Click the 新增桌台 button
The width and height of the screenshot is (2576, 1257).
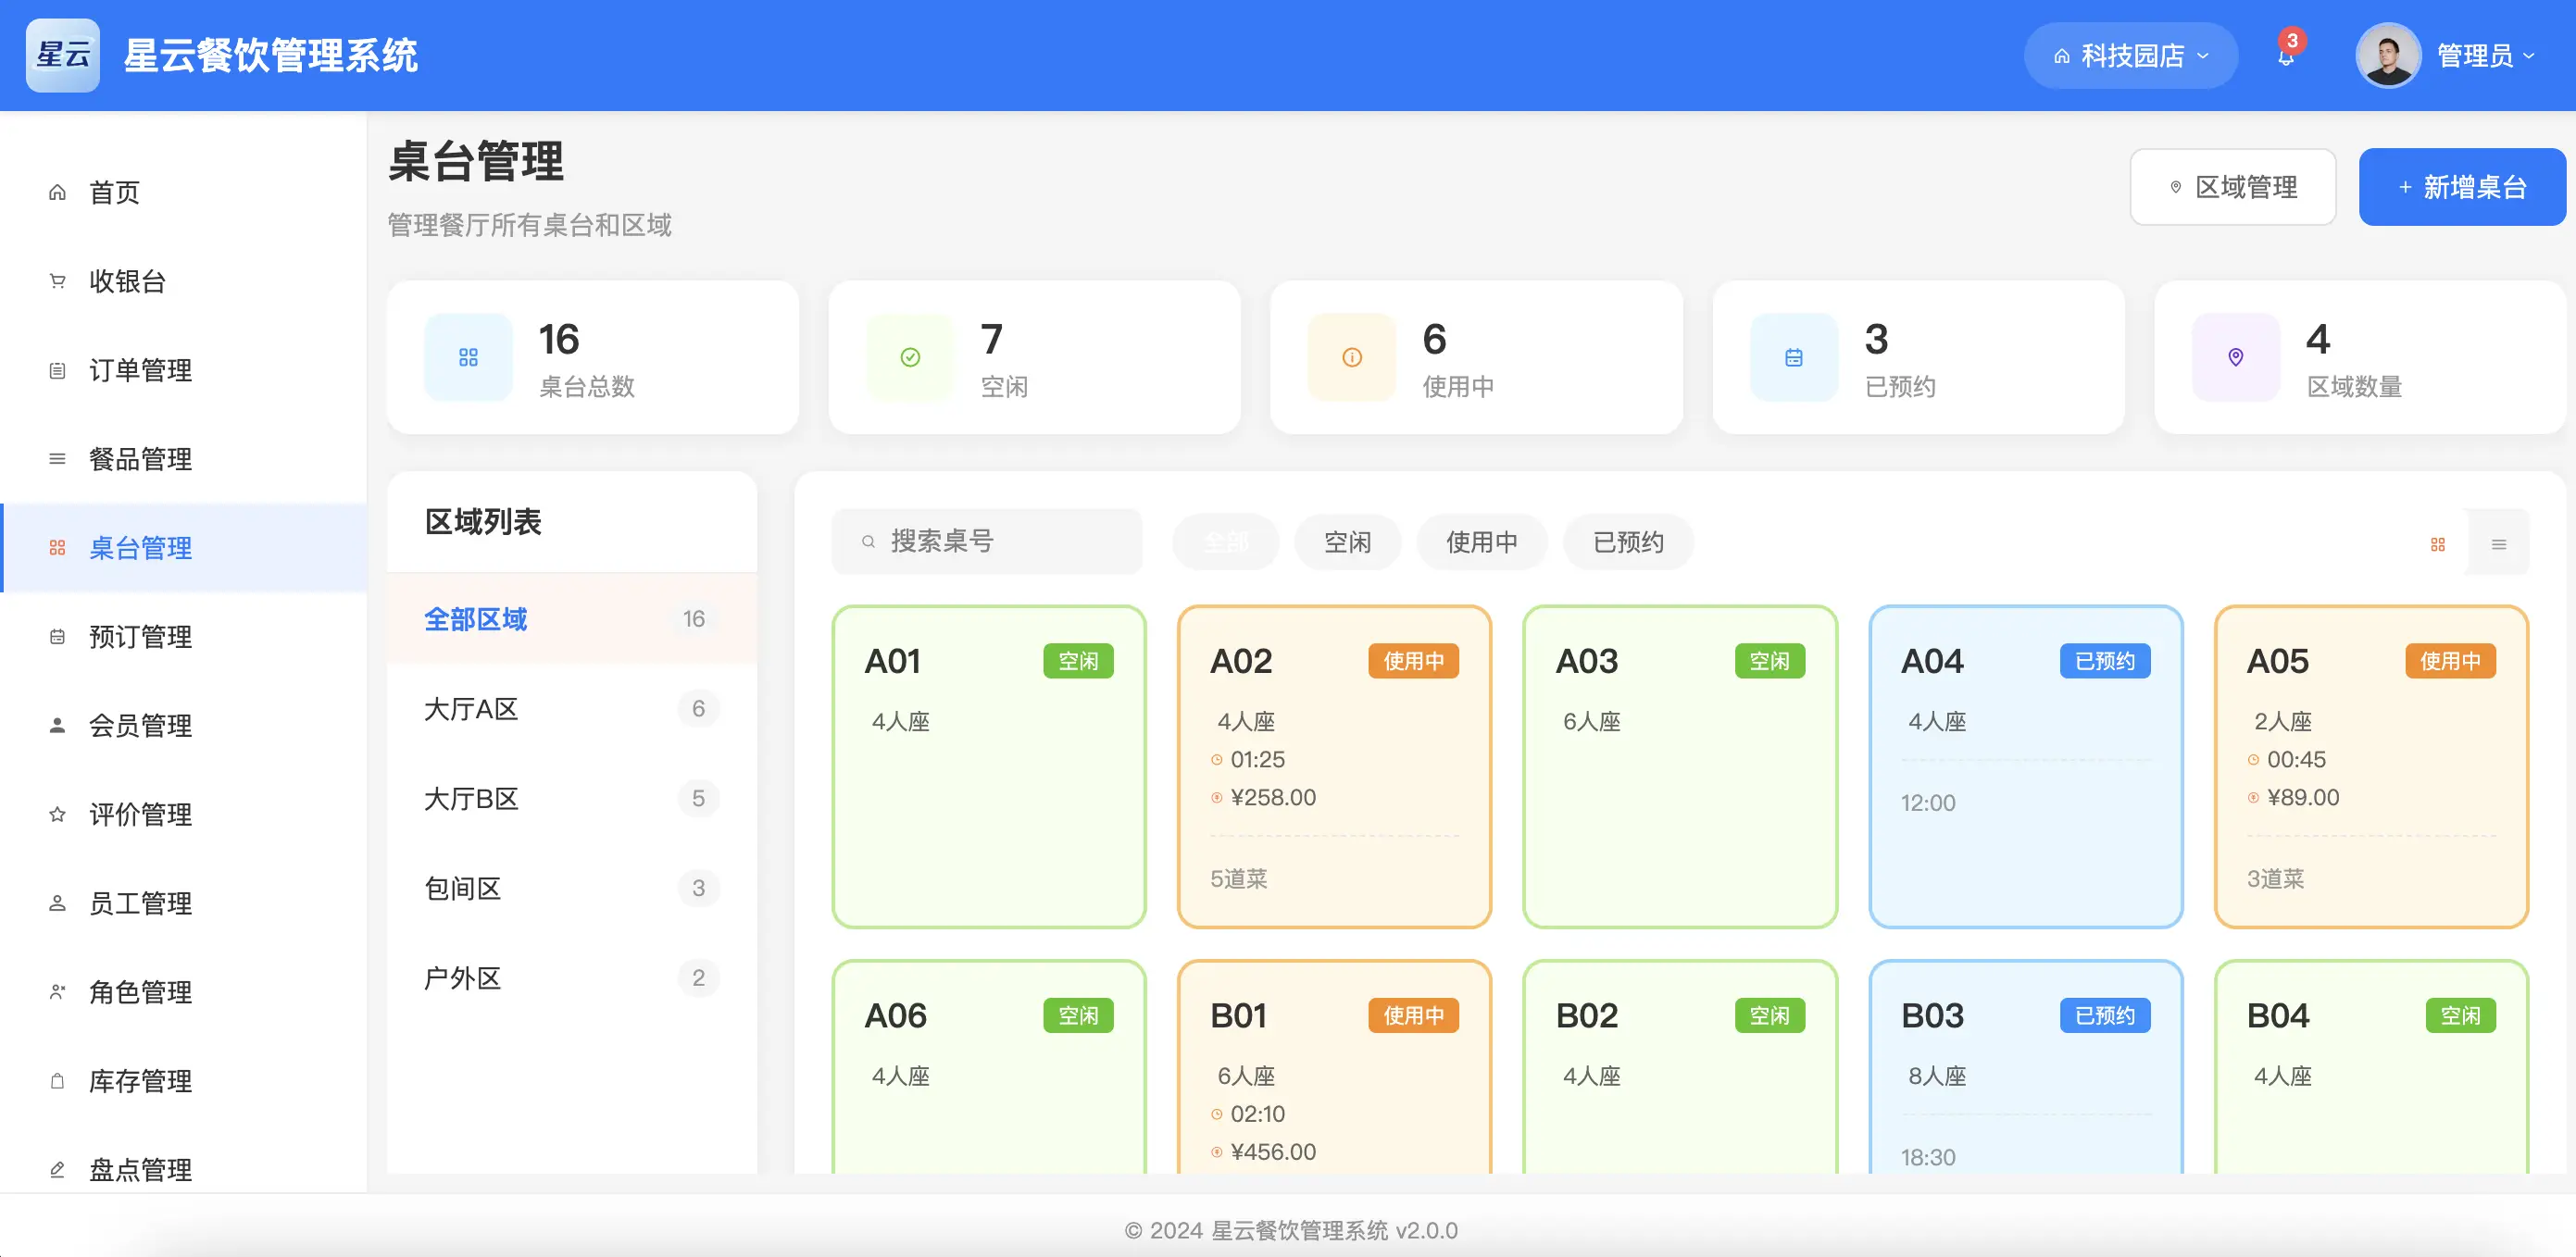(x=2461, y=187)
